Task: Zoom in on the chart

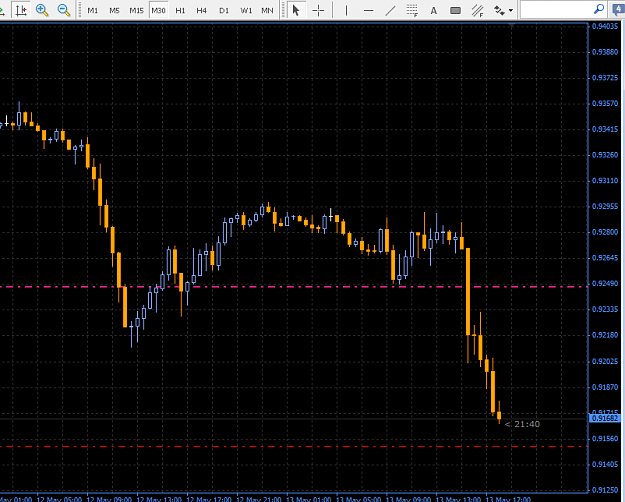Action: click(x=42, y=10)
